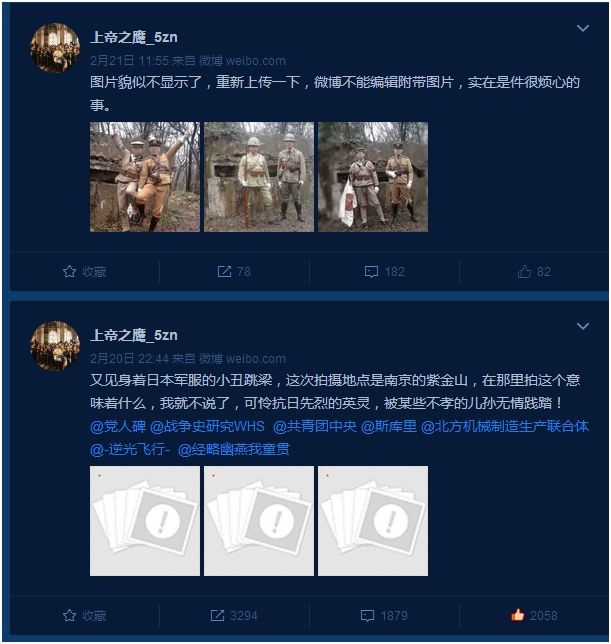Open the @北方机械制造生产联合体 mention
The height and width of the screenshot is (644, 611).
point(505,426)
